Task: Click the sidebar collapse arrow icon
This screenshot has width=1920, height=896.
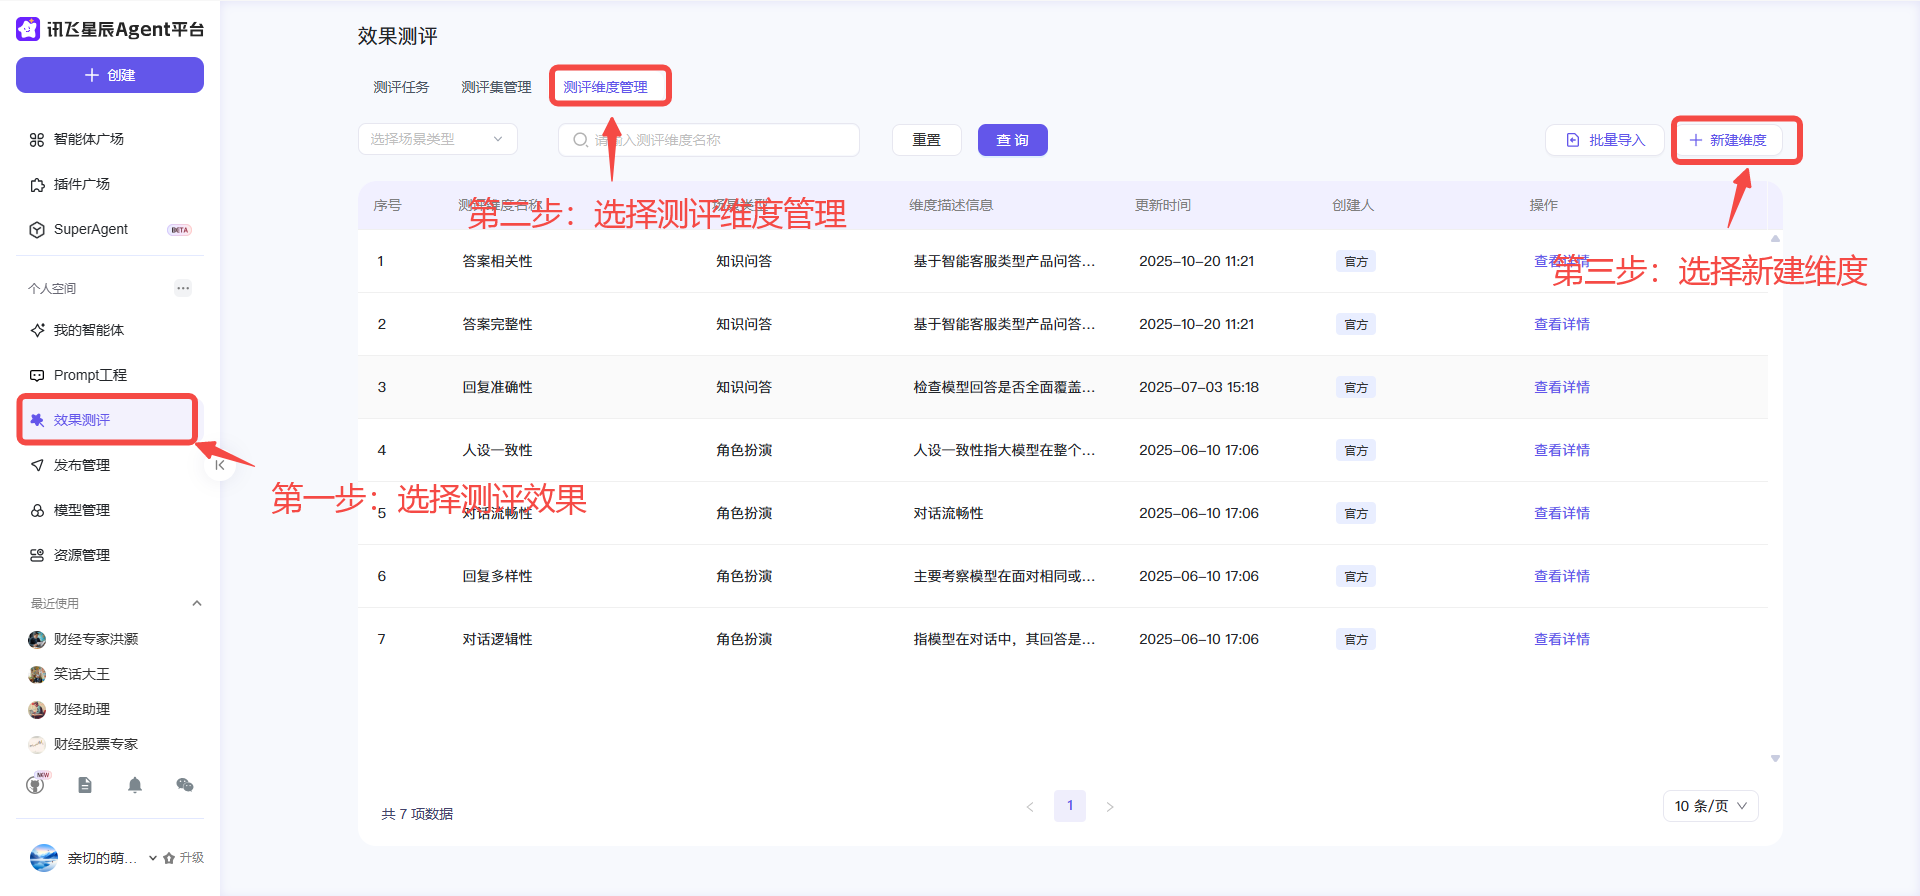Action: 220,465
